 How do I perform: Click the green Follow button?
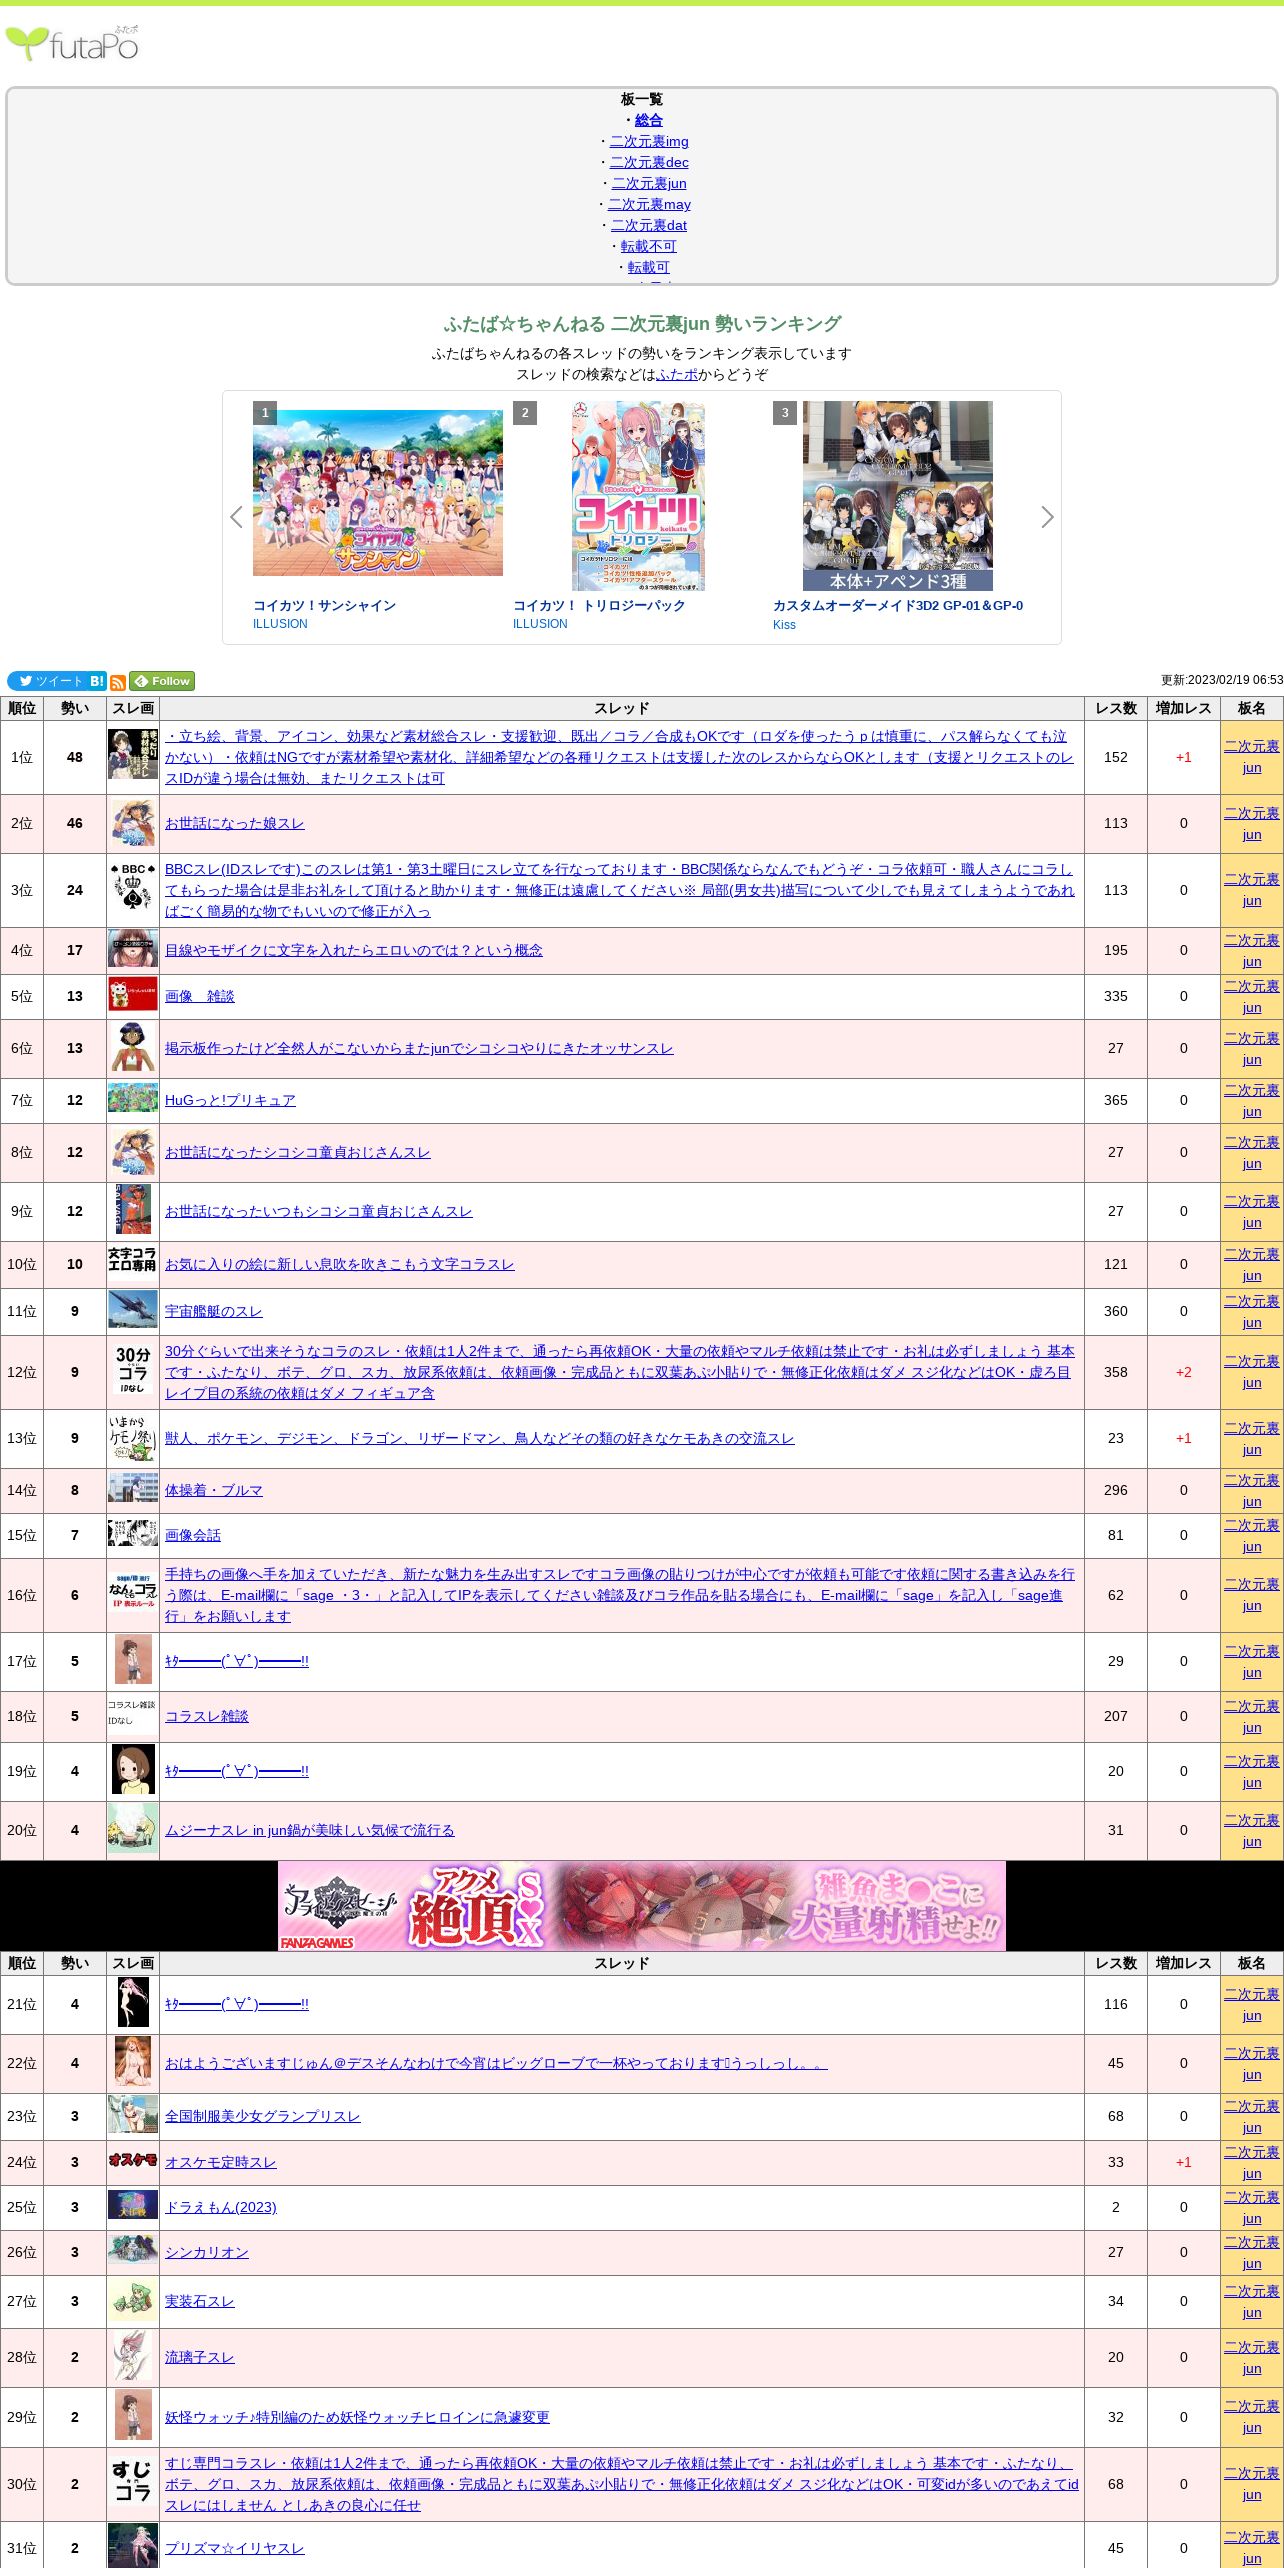tap(162, 681)
